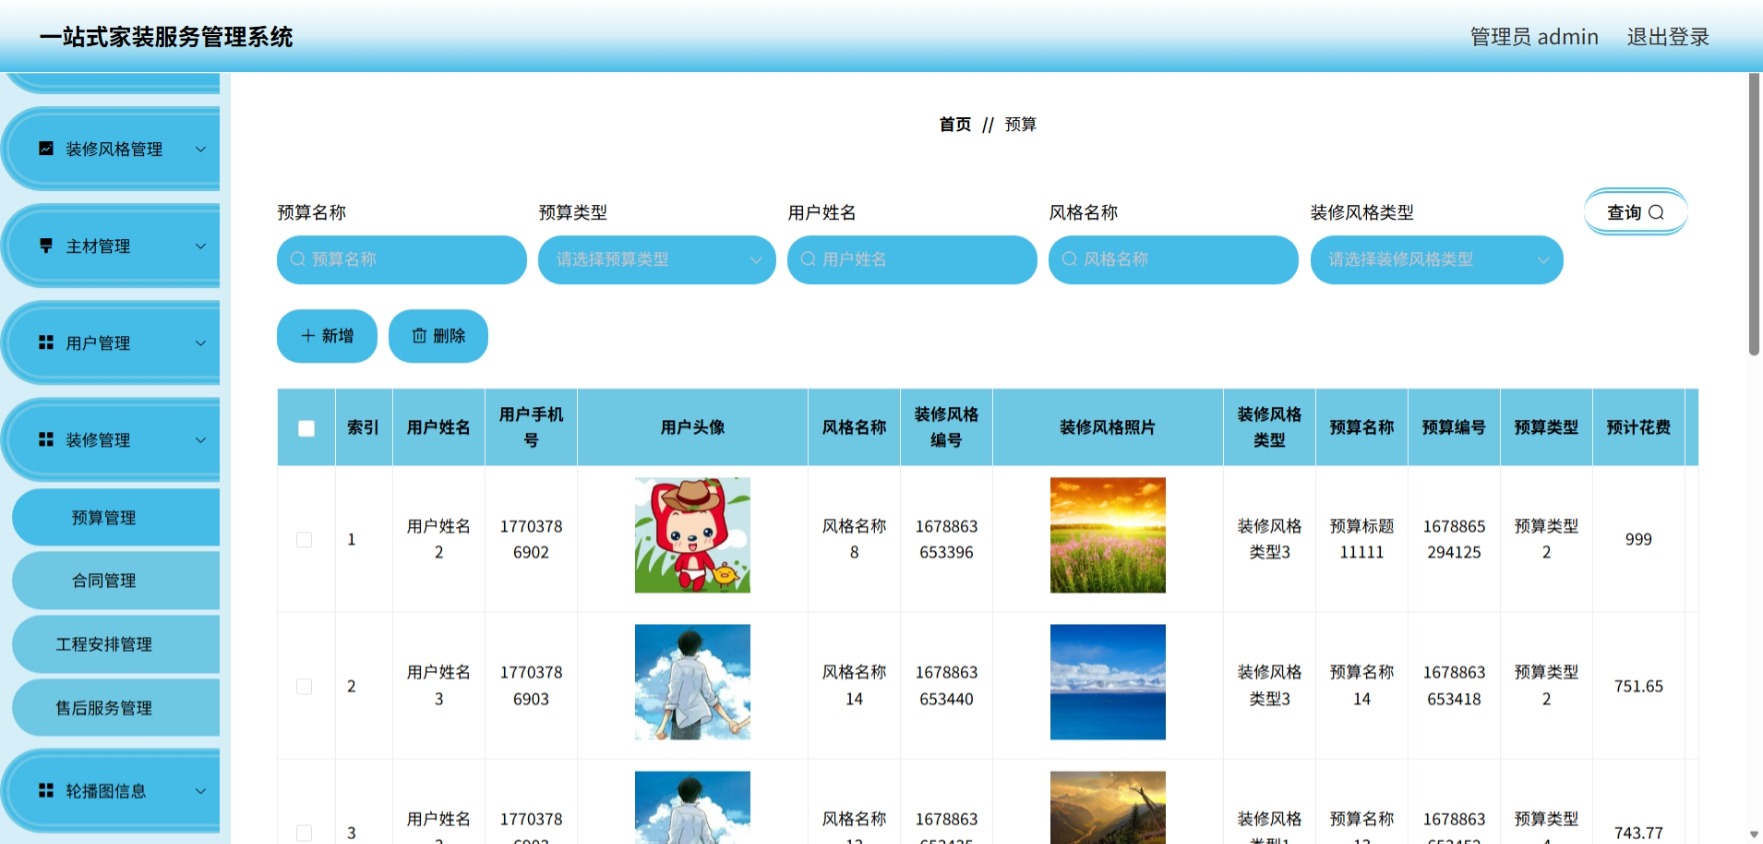
Task: Expand the 轮播图信息 menu chevron
Action: click(x=200, y=791)
